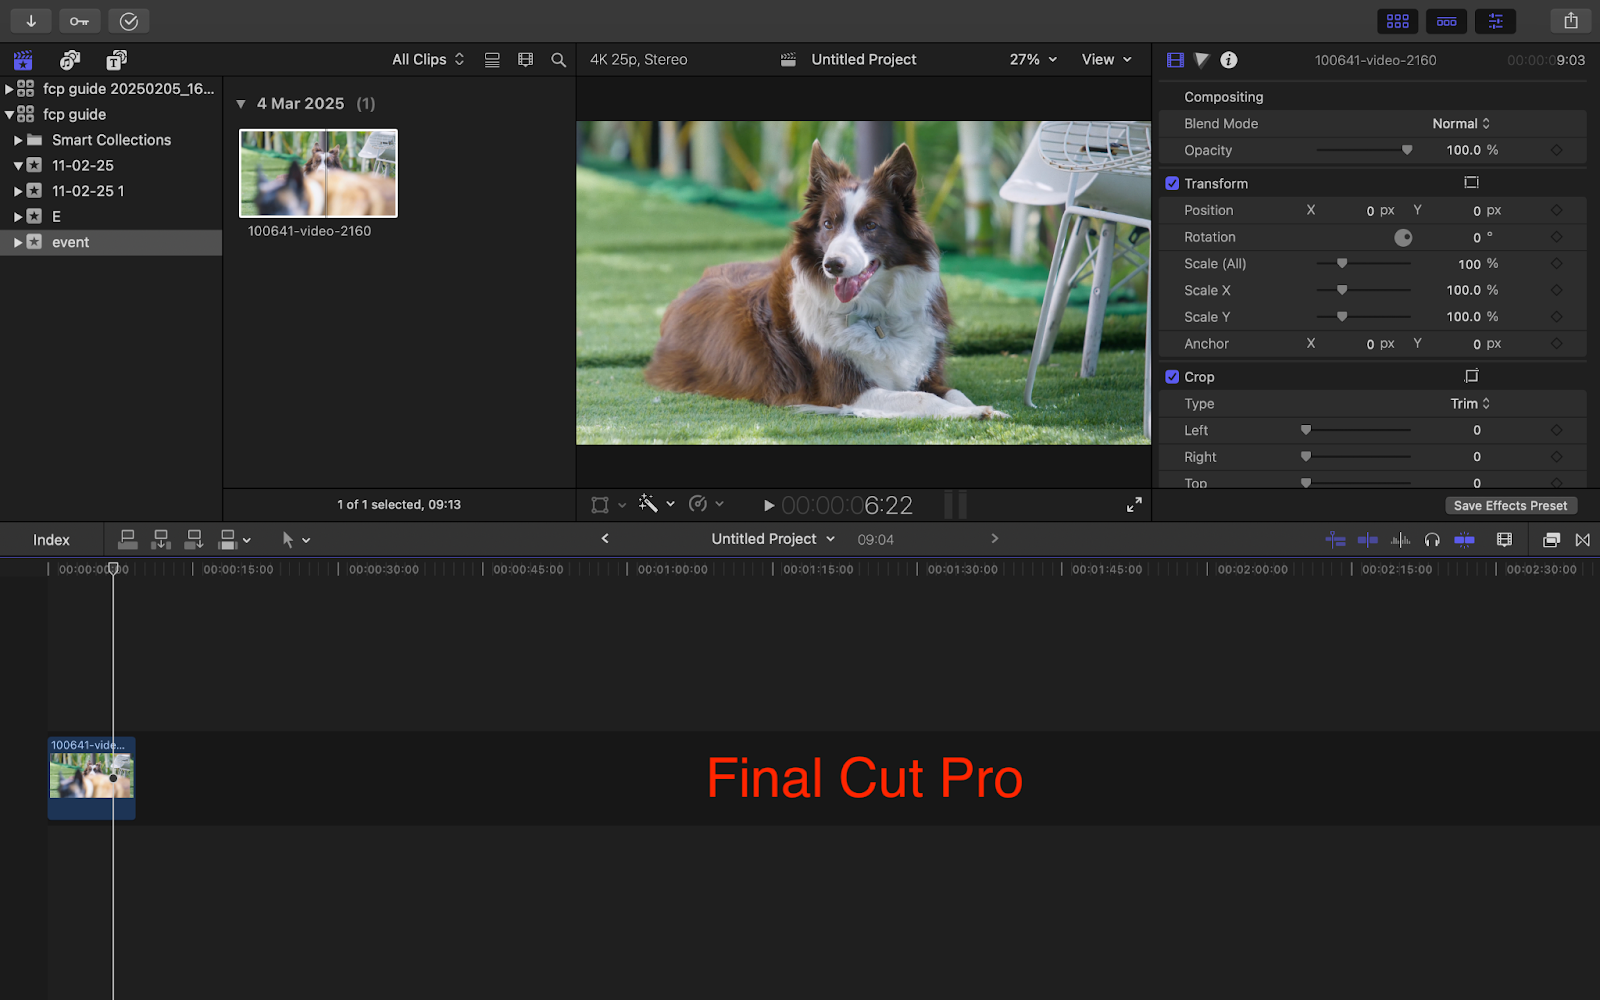Image resolution: width=1600 pixels, height=1000 pixels.
Task: Open the enhancements magic wand menu
Action: [657, 504]
